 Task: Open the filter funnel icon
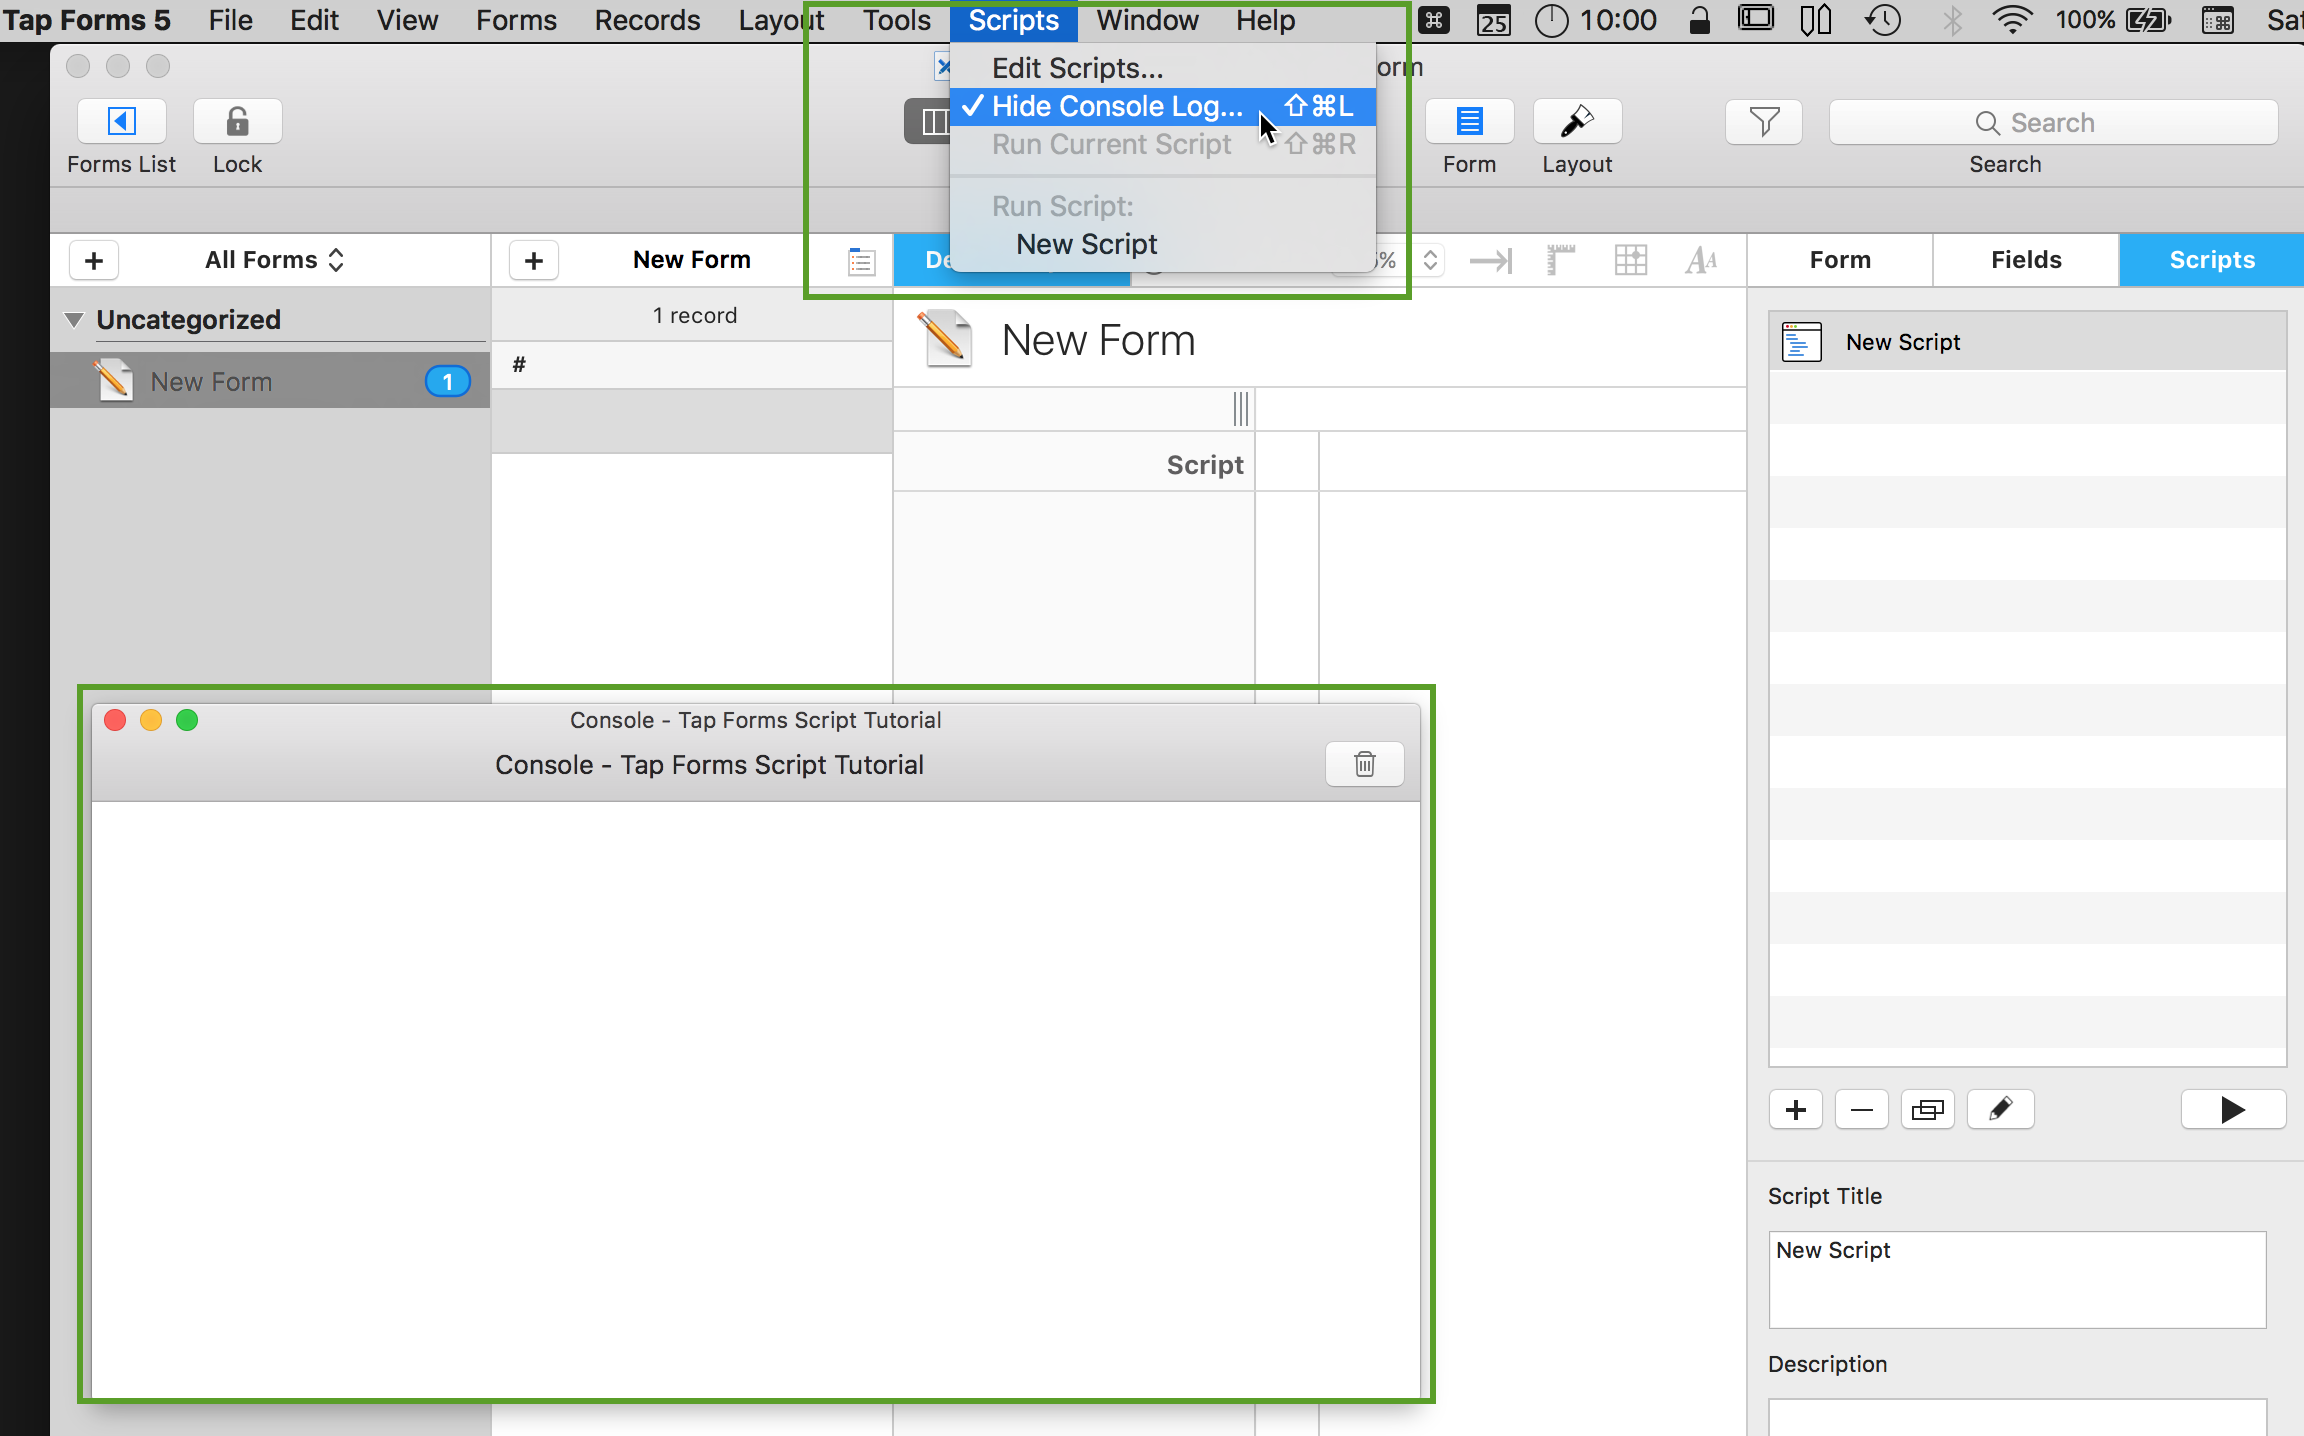(x=1764, y=122)
